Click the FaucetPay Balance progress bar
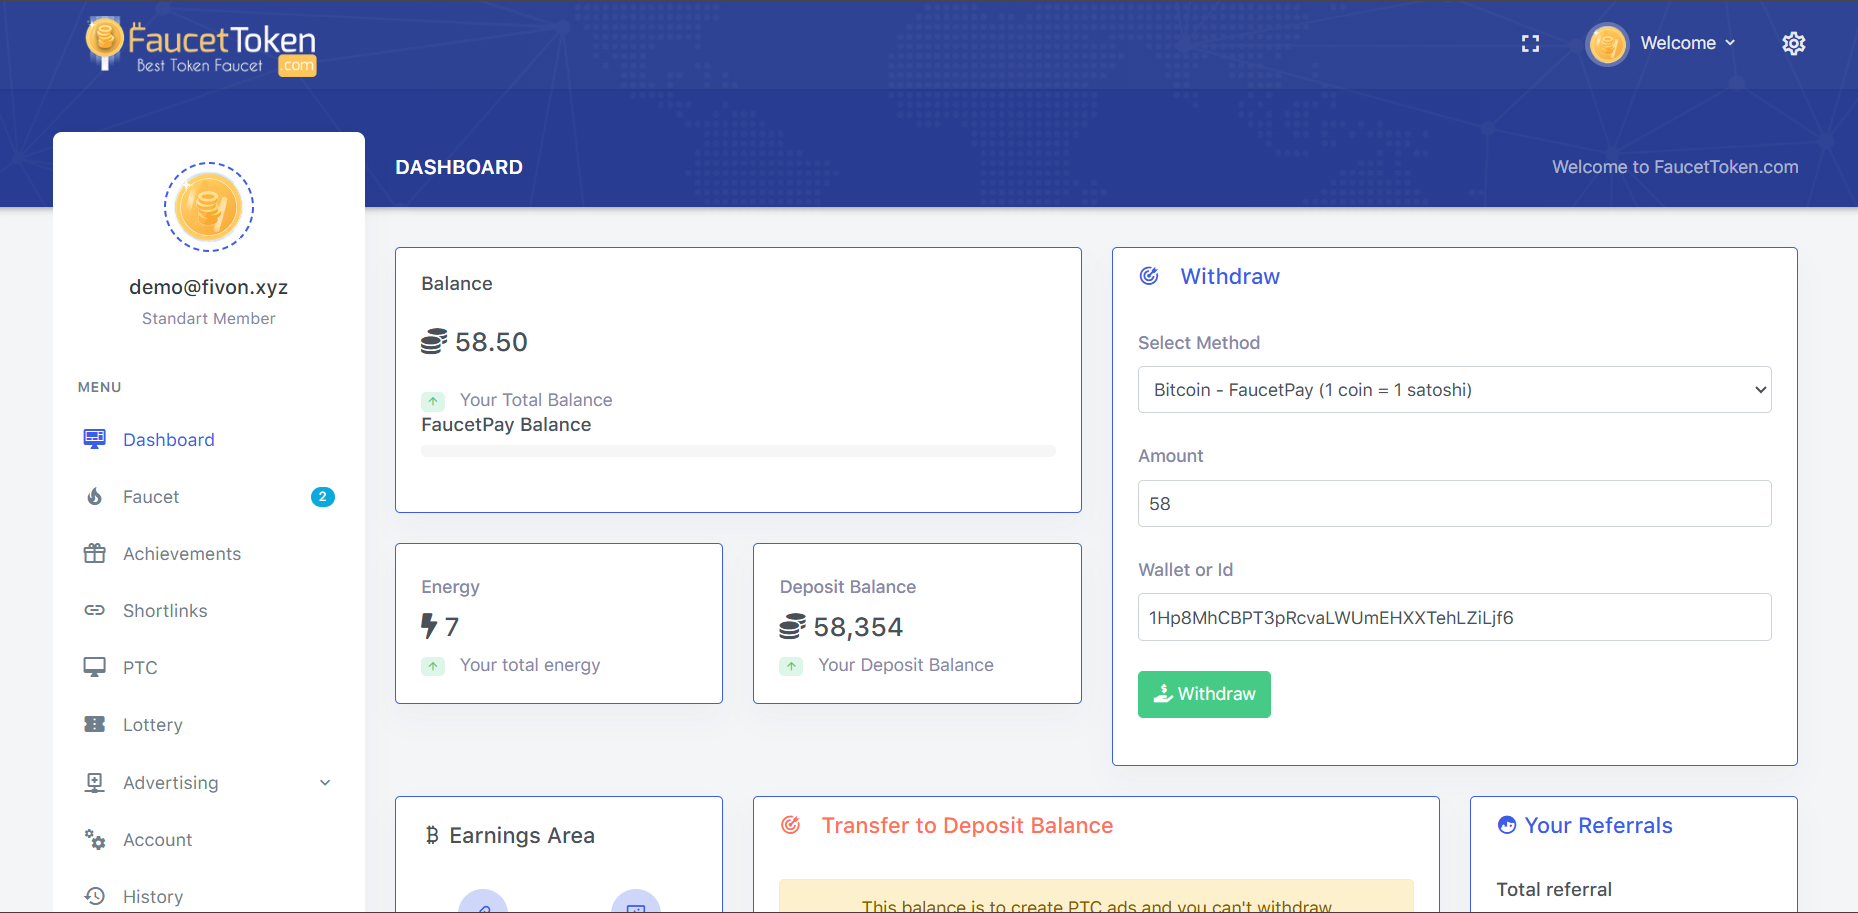This screenshot has width=1858, height=913. pos(738,451)
